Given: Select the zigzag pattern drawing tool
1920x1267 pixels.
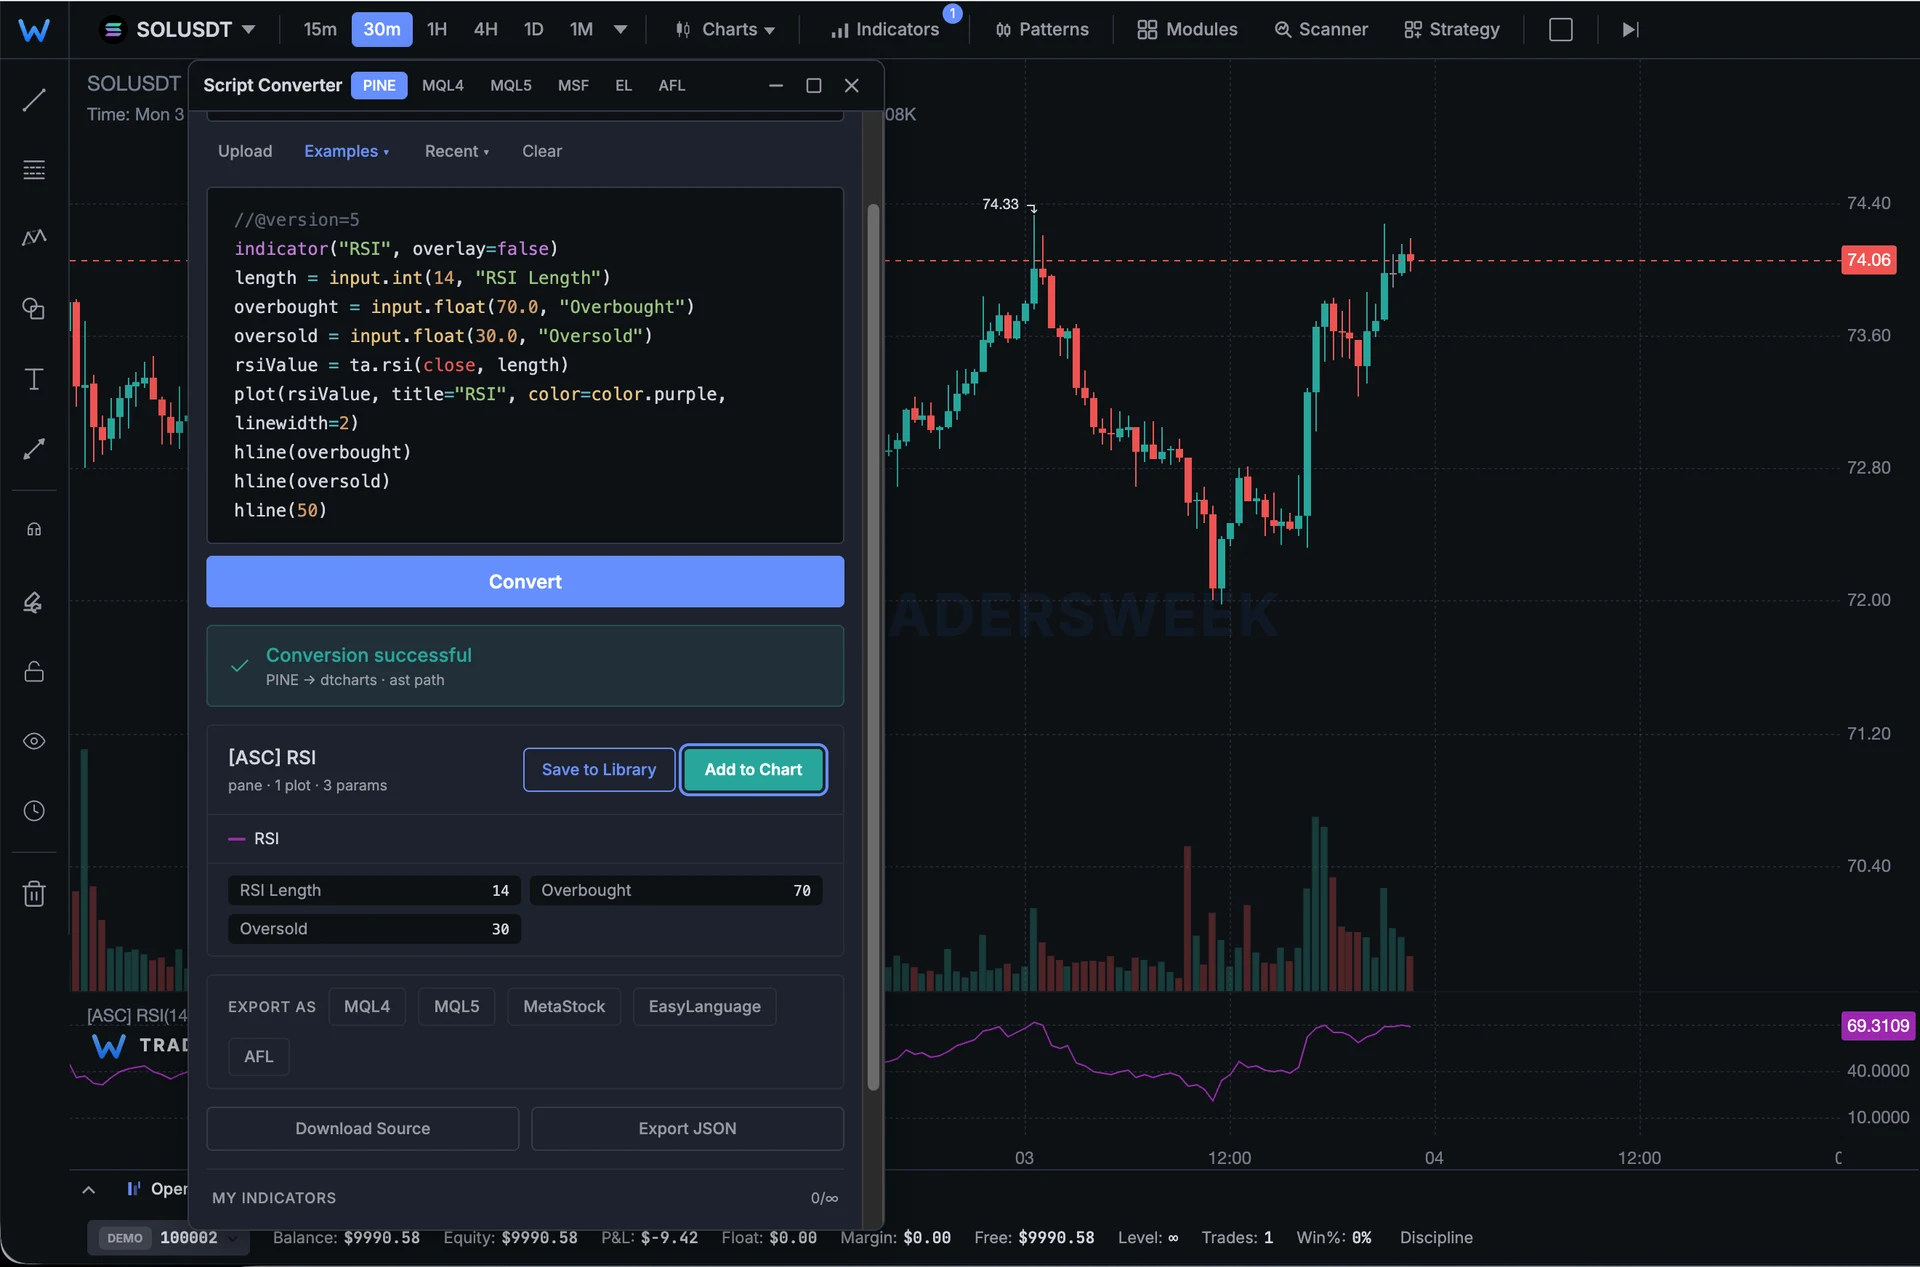Looking at the screenshot, I should pos(34,238).
